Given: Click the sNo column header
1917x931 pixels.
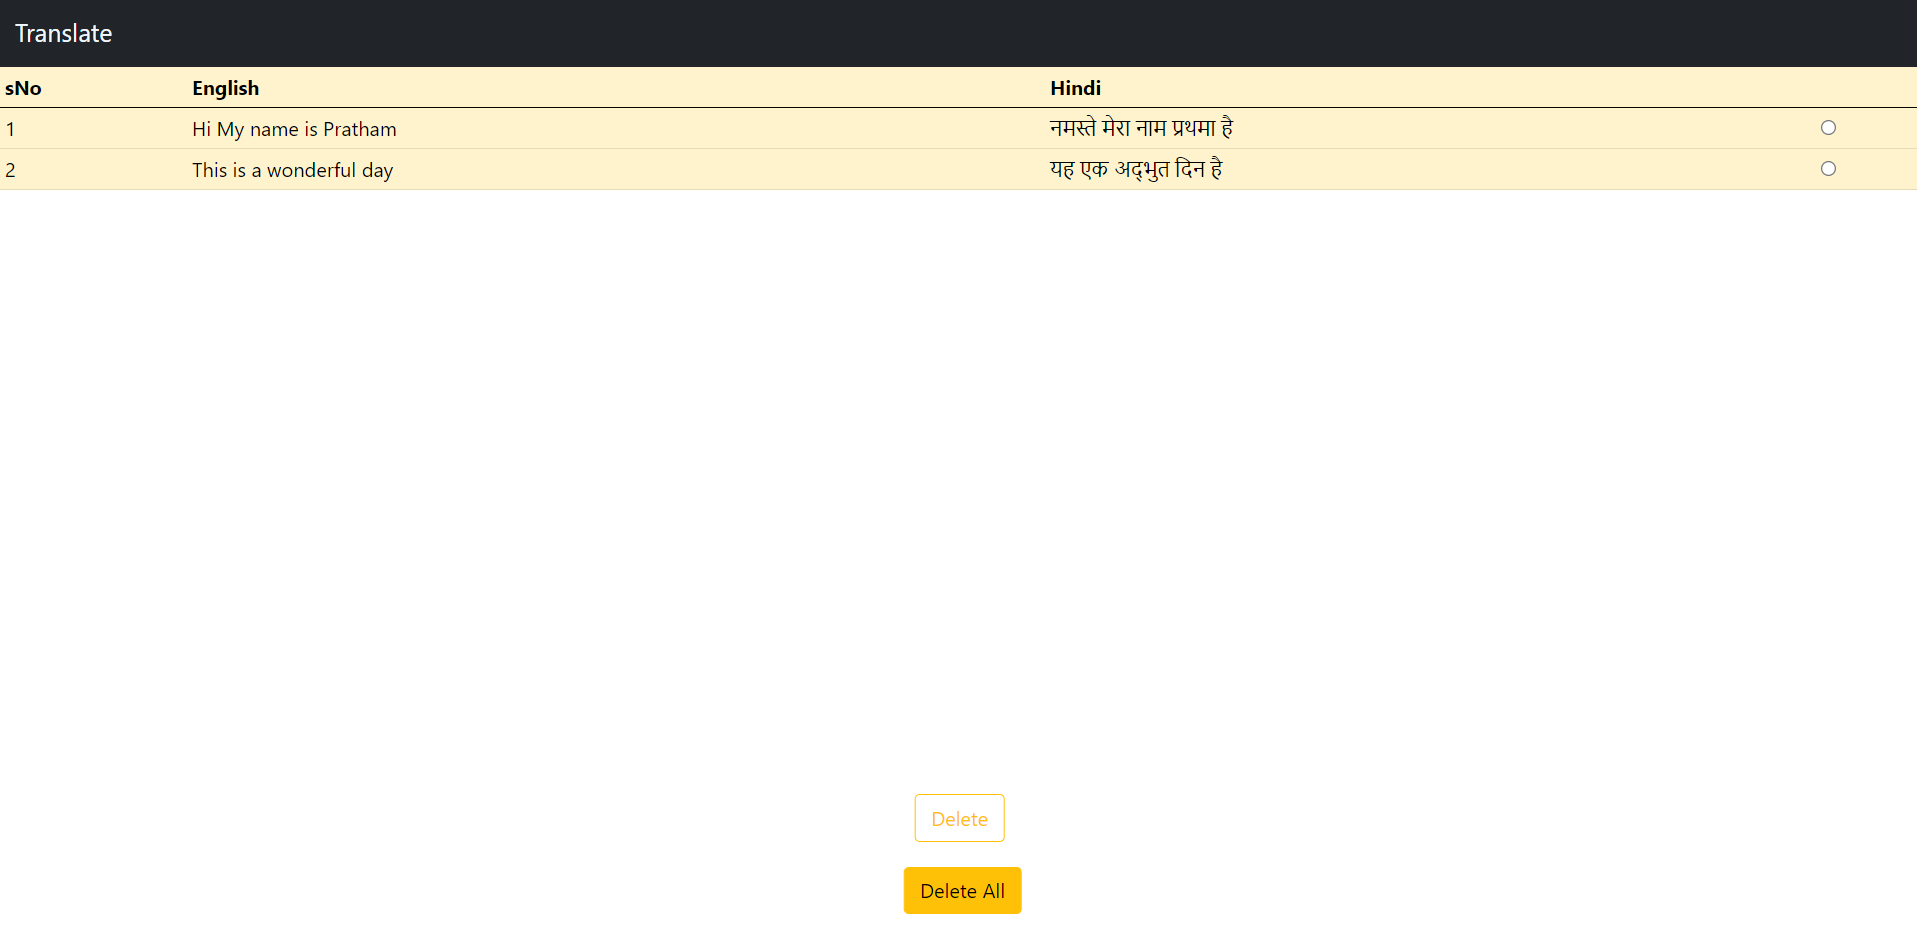Looking at the screenshot, I should (x=24, y=88).
